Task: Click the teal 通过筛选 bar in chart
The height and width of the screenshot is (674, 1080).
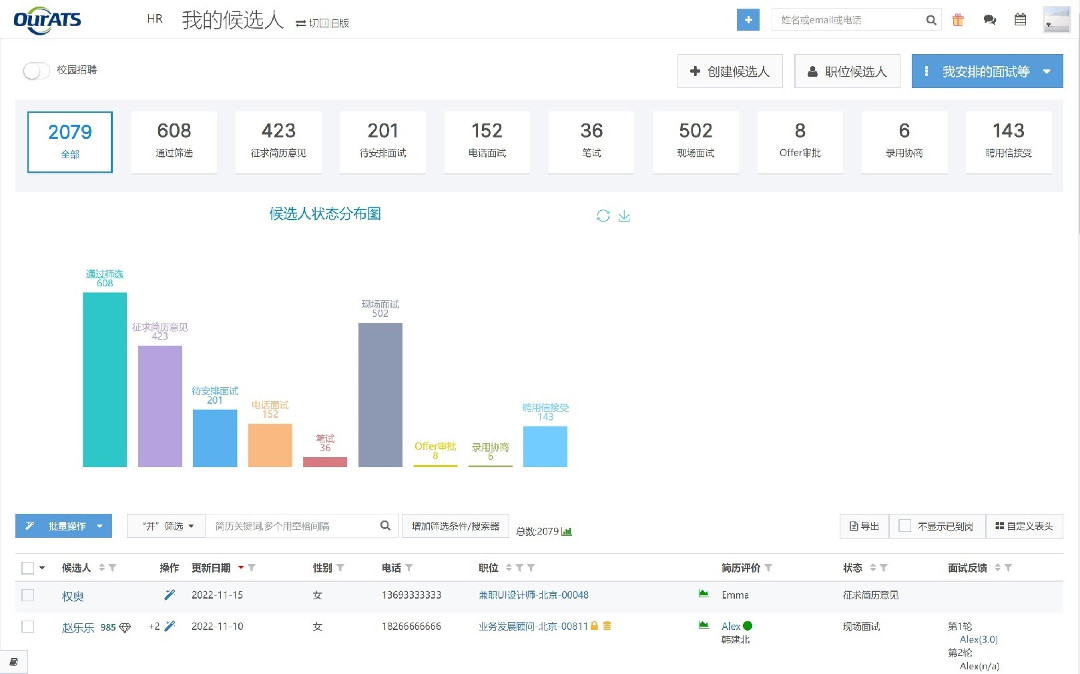Action: [105, 380]
